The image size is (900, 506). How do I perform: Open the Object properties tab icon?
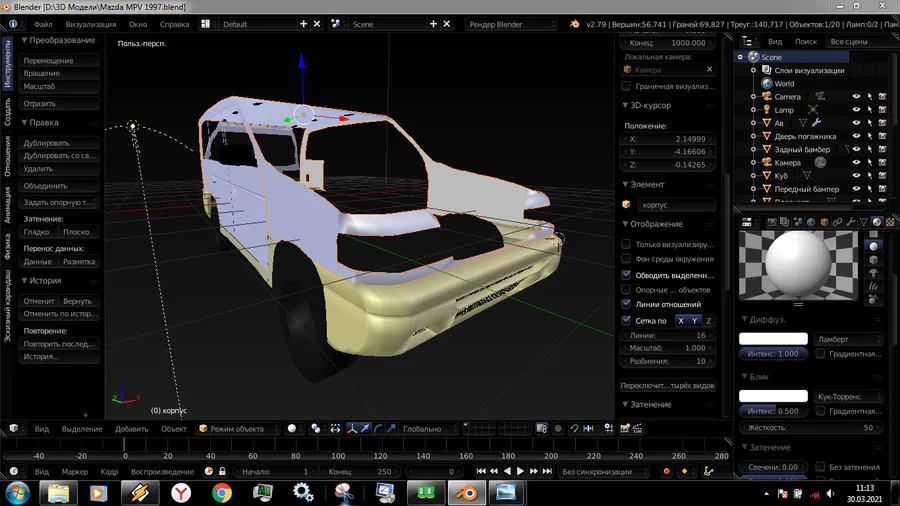(825, 222)
